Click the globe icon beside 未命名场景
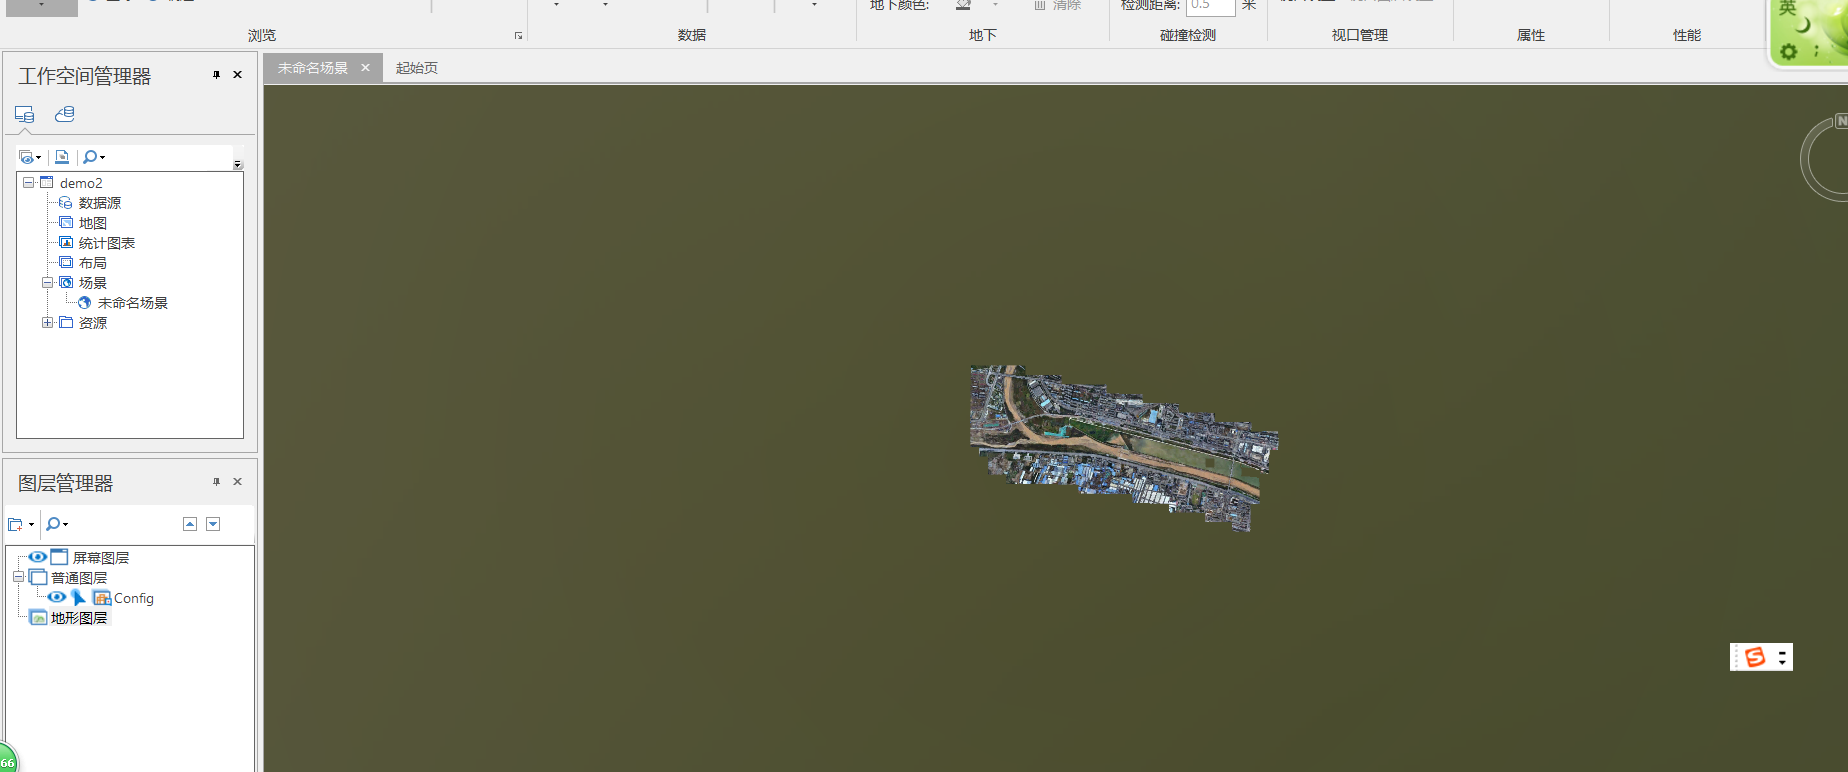Viewport: 1848px width, 772px height. click(x=85, y=303)
